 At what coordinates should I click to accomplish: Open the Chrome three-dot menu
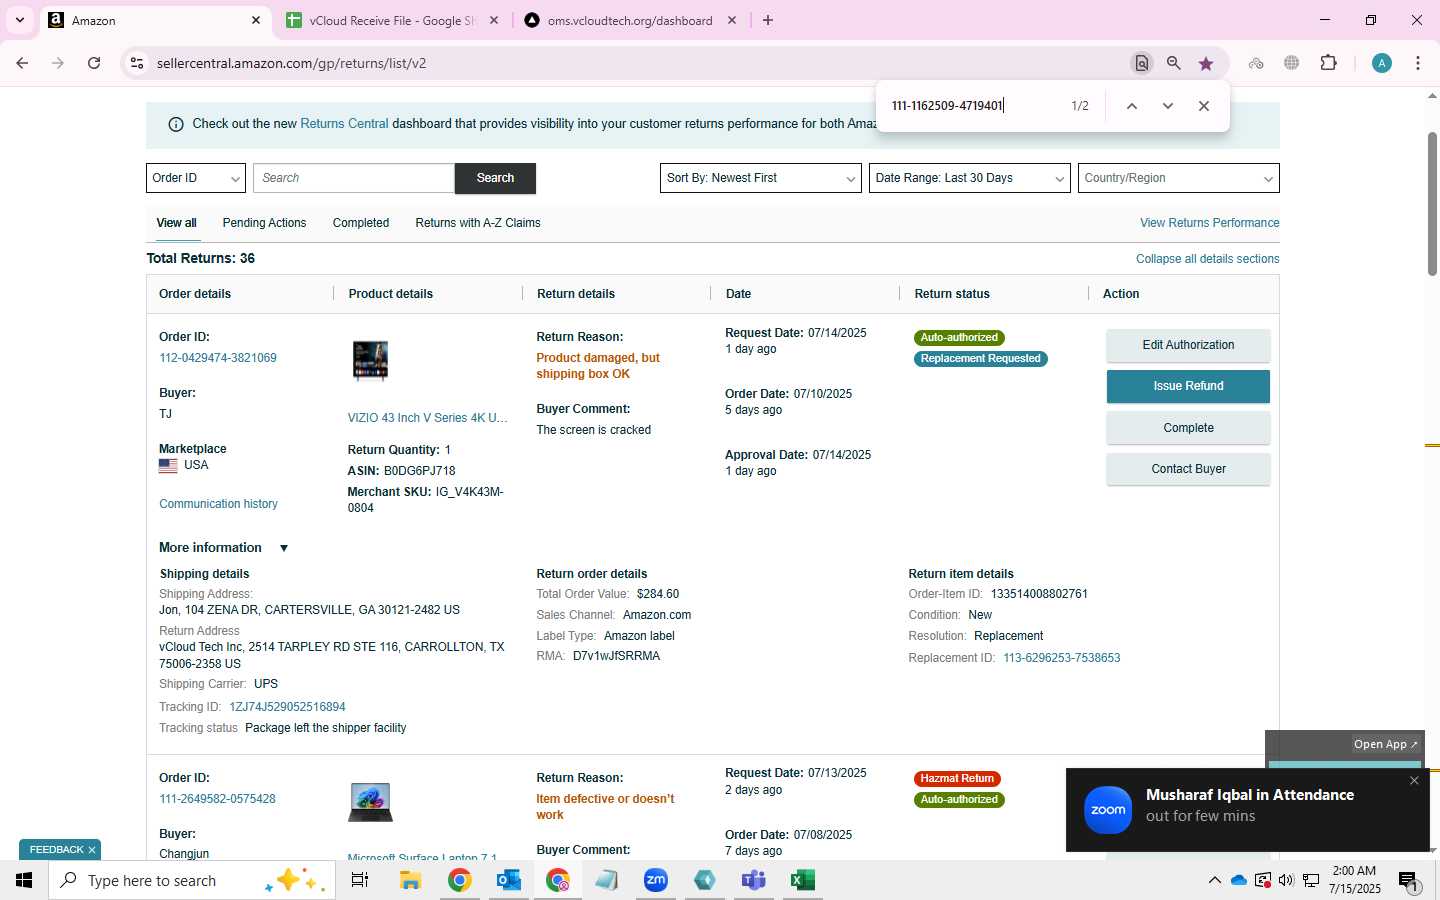click(x=1418, y=63)
